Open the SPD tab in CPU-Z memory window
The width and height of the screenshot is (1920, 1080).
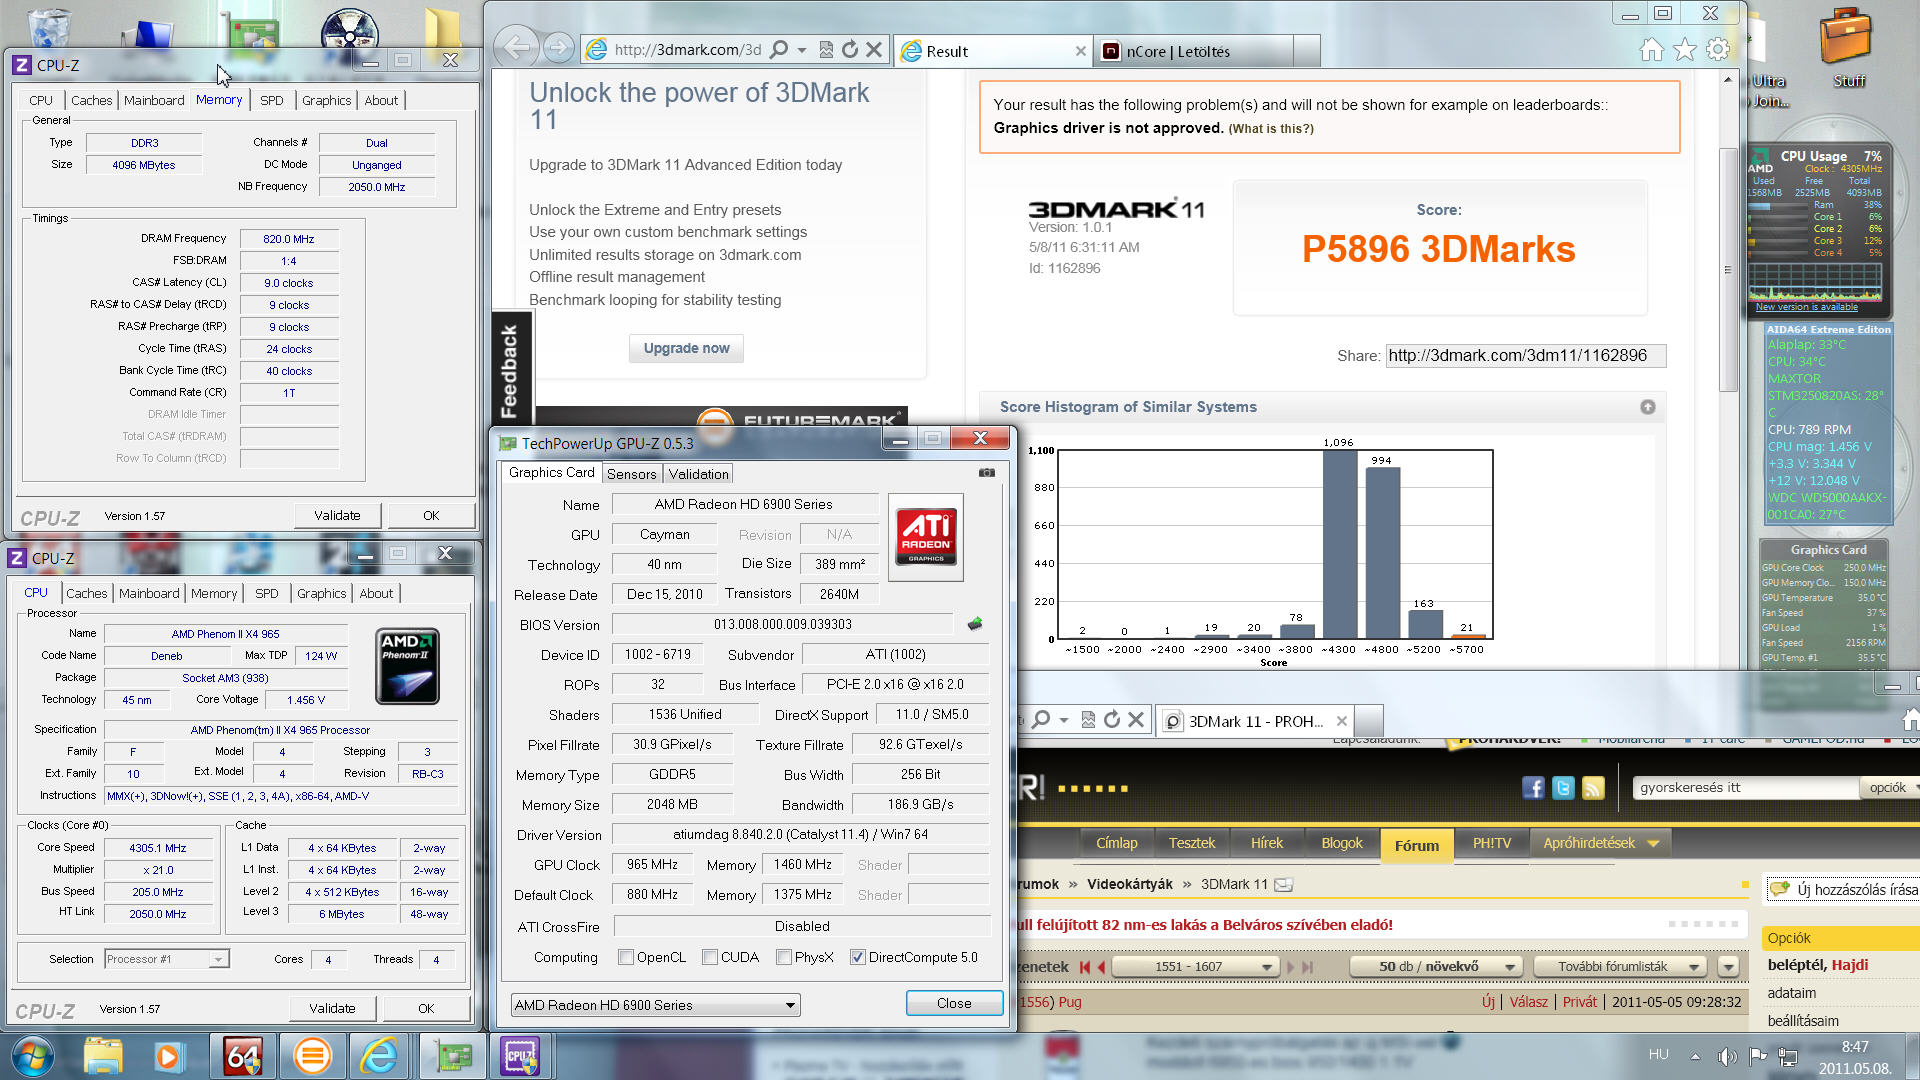click(271, 100)
